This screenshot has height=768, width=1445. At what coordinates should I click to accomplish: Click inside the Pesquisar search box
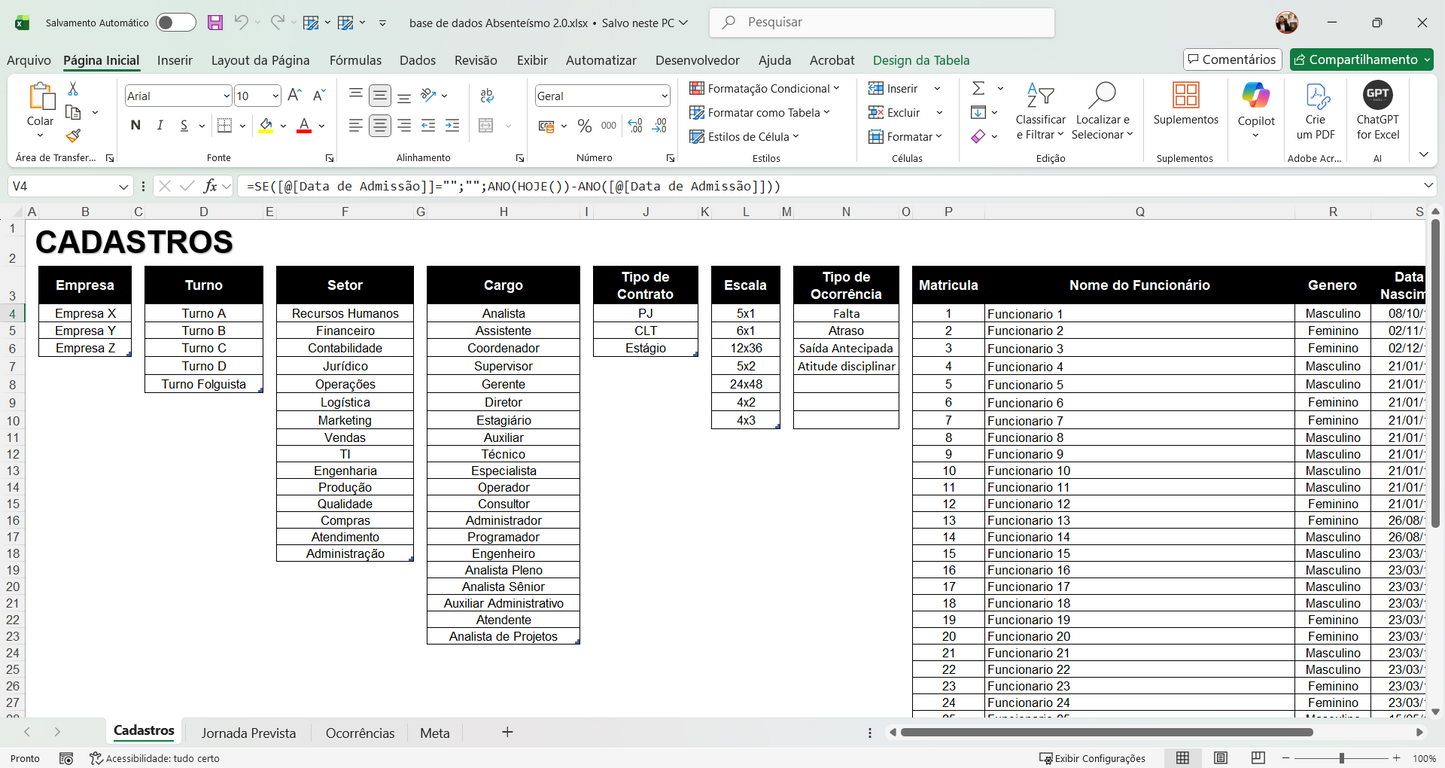pos(880,21)
